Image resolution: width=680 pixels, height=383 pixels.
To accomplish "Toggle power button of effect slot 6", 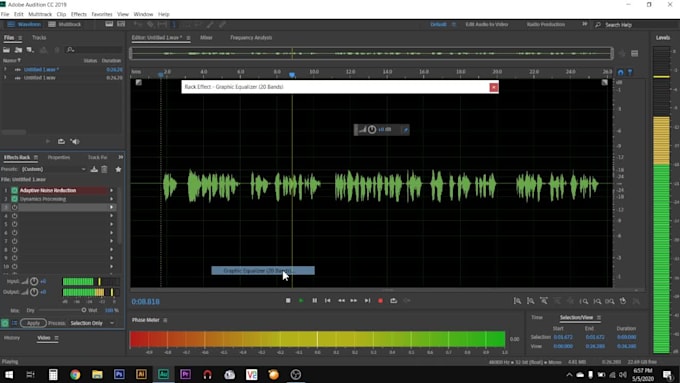I will click(14, 232).
